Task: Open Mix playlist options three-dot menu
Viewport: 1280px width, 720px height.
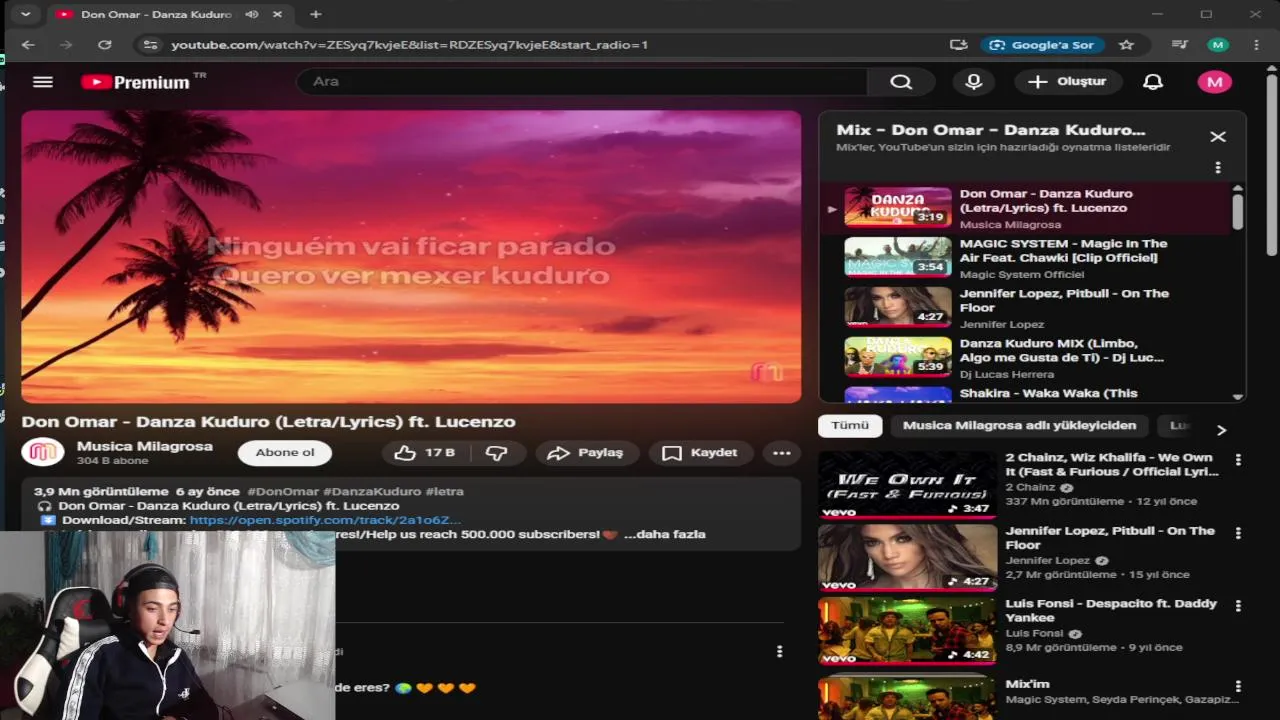Action: pyautogui.click(x=1217, y=168)
